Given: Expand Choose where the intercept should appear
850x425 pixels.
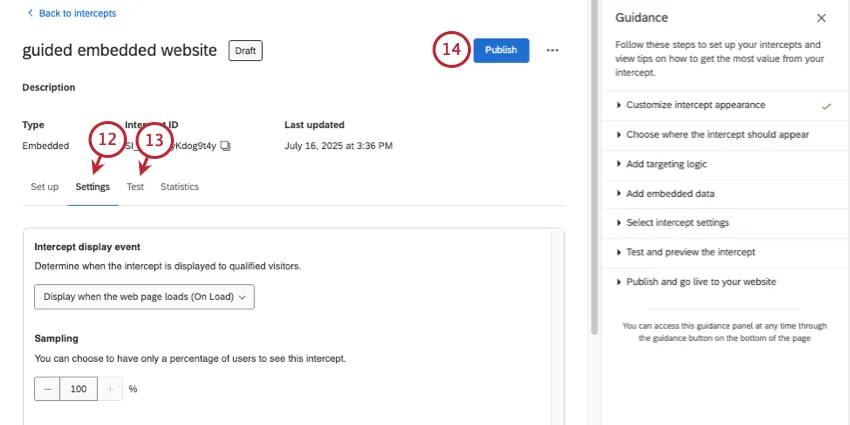Looking at the screenshot, I should click(x=717, y=134).
